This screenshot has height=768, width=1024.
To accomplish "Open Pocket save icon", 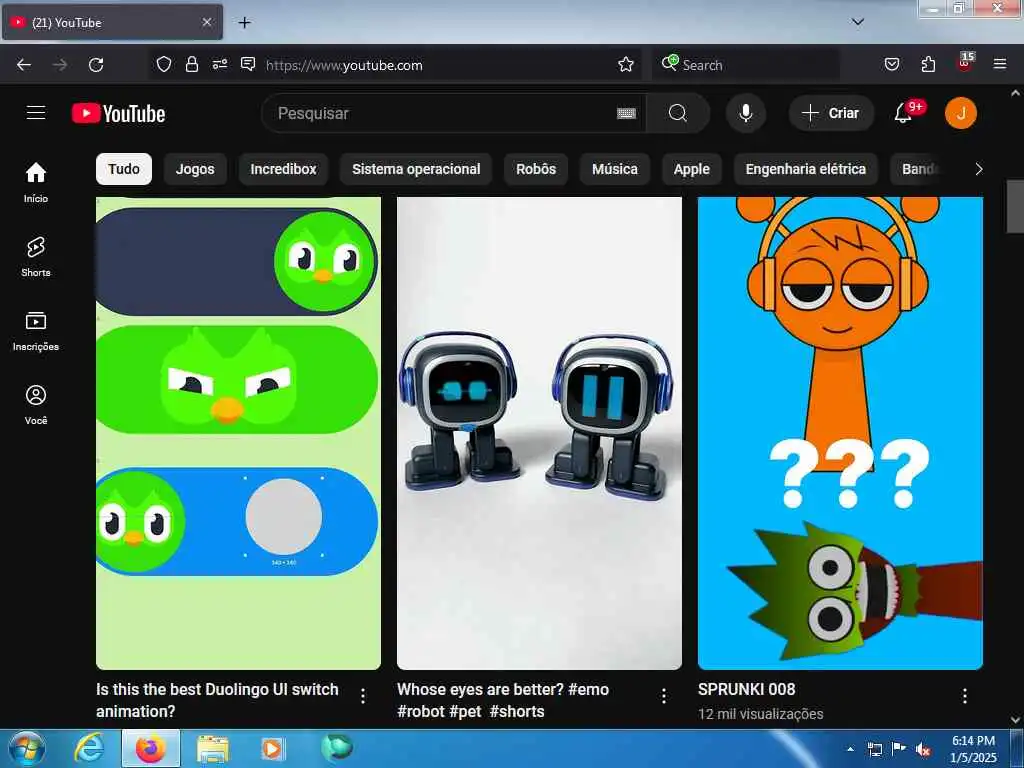I will click(x=891, y=65).
